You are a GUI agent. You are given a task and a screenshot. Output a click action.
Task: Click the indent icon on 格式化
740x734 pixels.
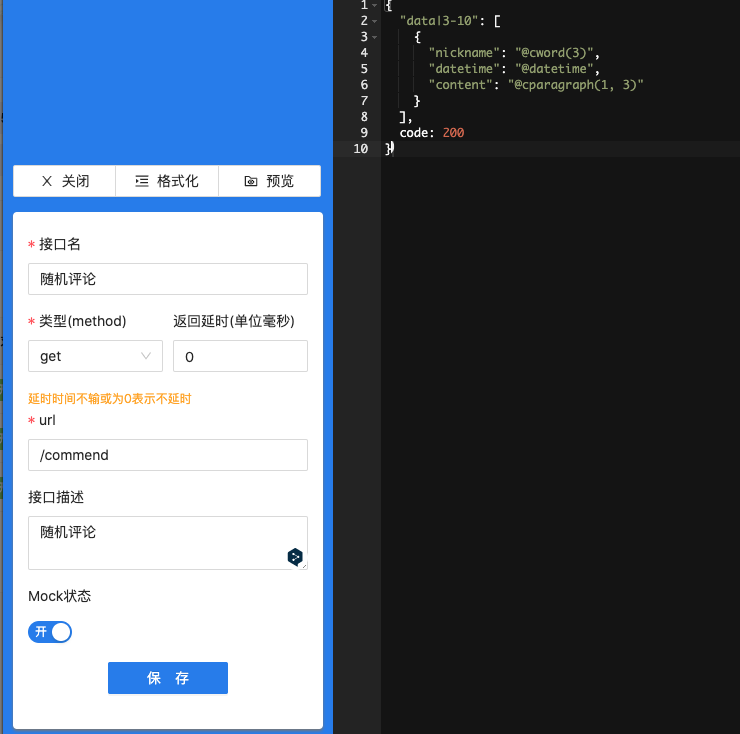coord(142,181)
